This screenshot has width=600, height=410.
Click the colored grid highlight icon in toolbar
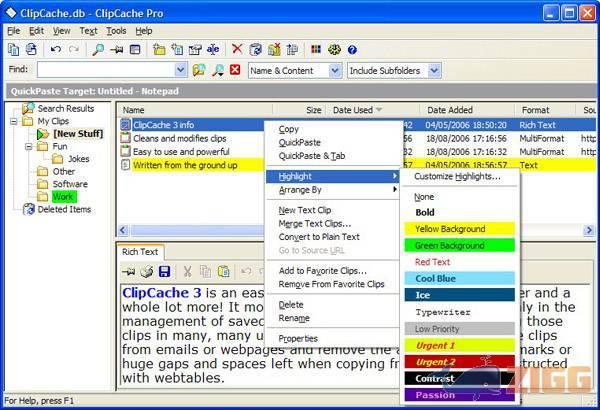click(x=316, y=49)
